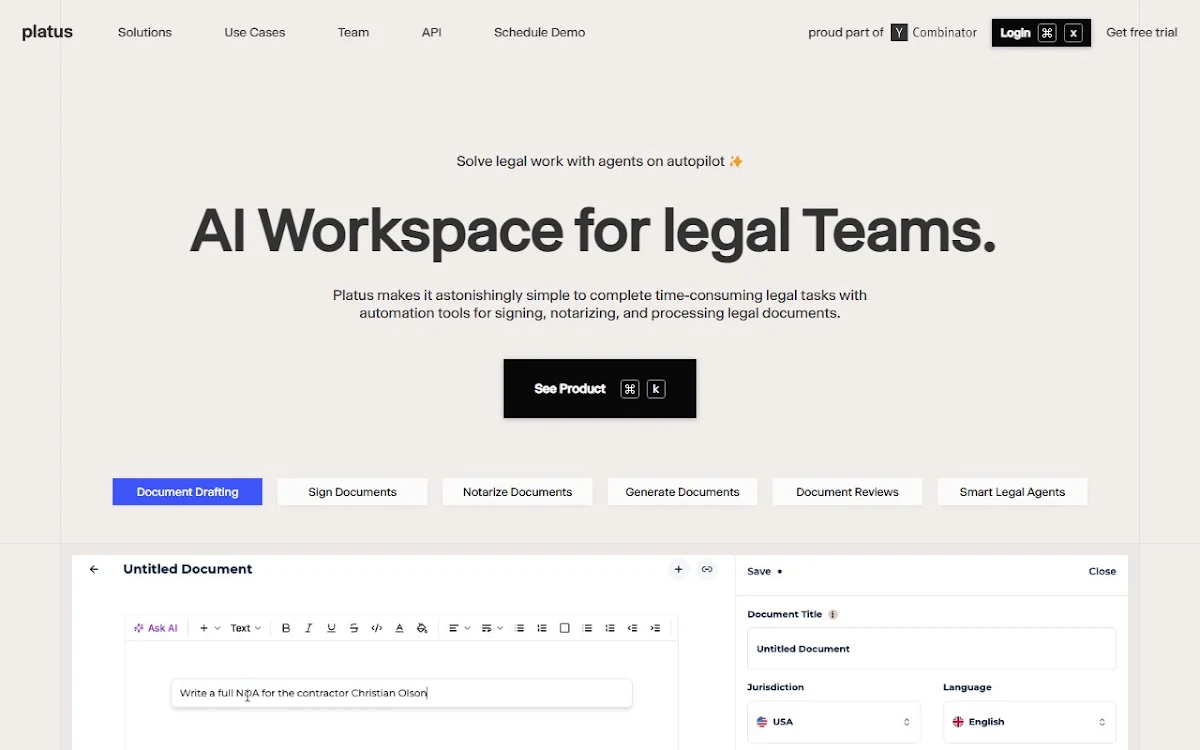Screen dimensions: 1200x750
Task: Open the Text style dropdown
Action: click(245, 628)
